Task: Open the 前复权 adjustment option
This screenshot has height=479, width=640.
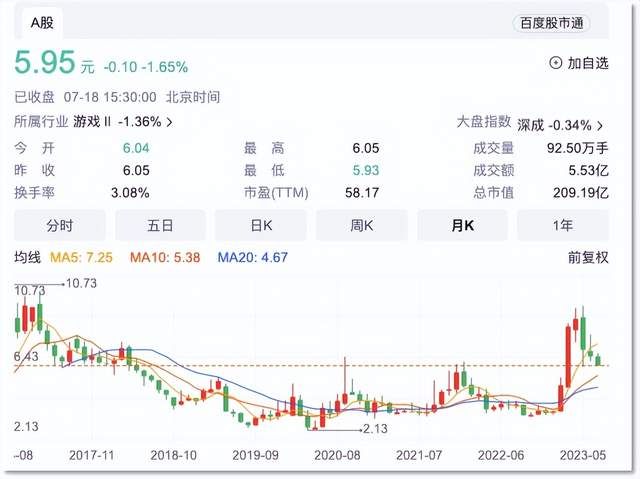Action: click(587, 258)
